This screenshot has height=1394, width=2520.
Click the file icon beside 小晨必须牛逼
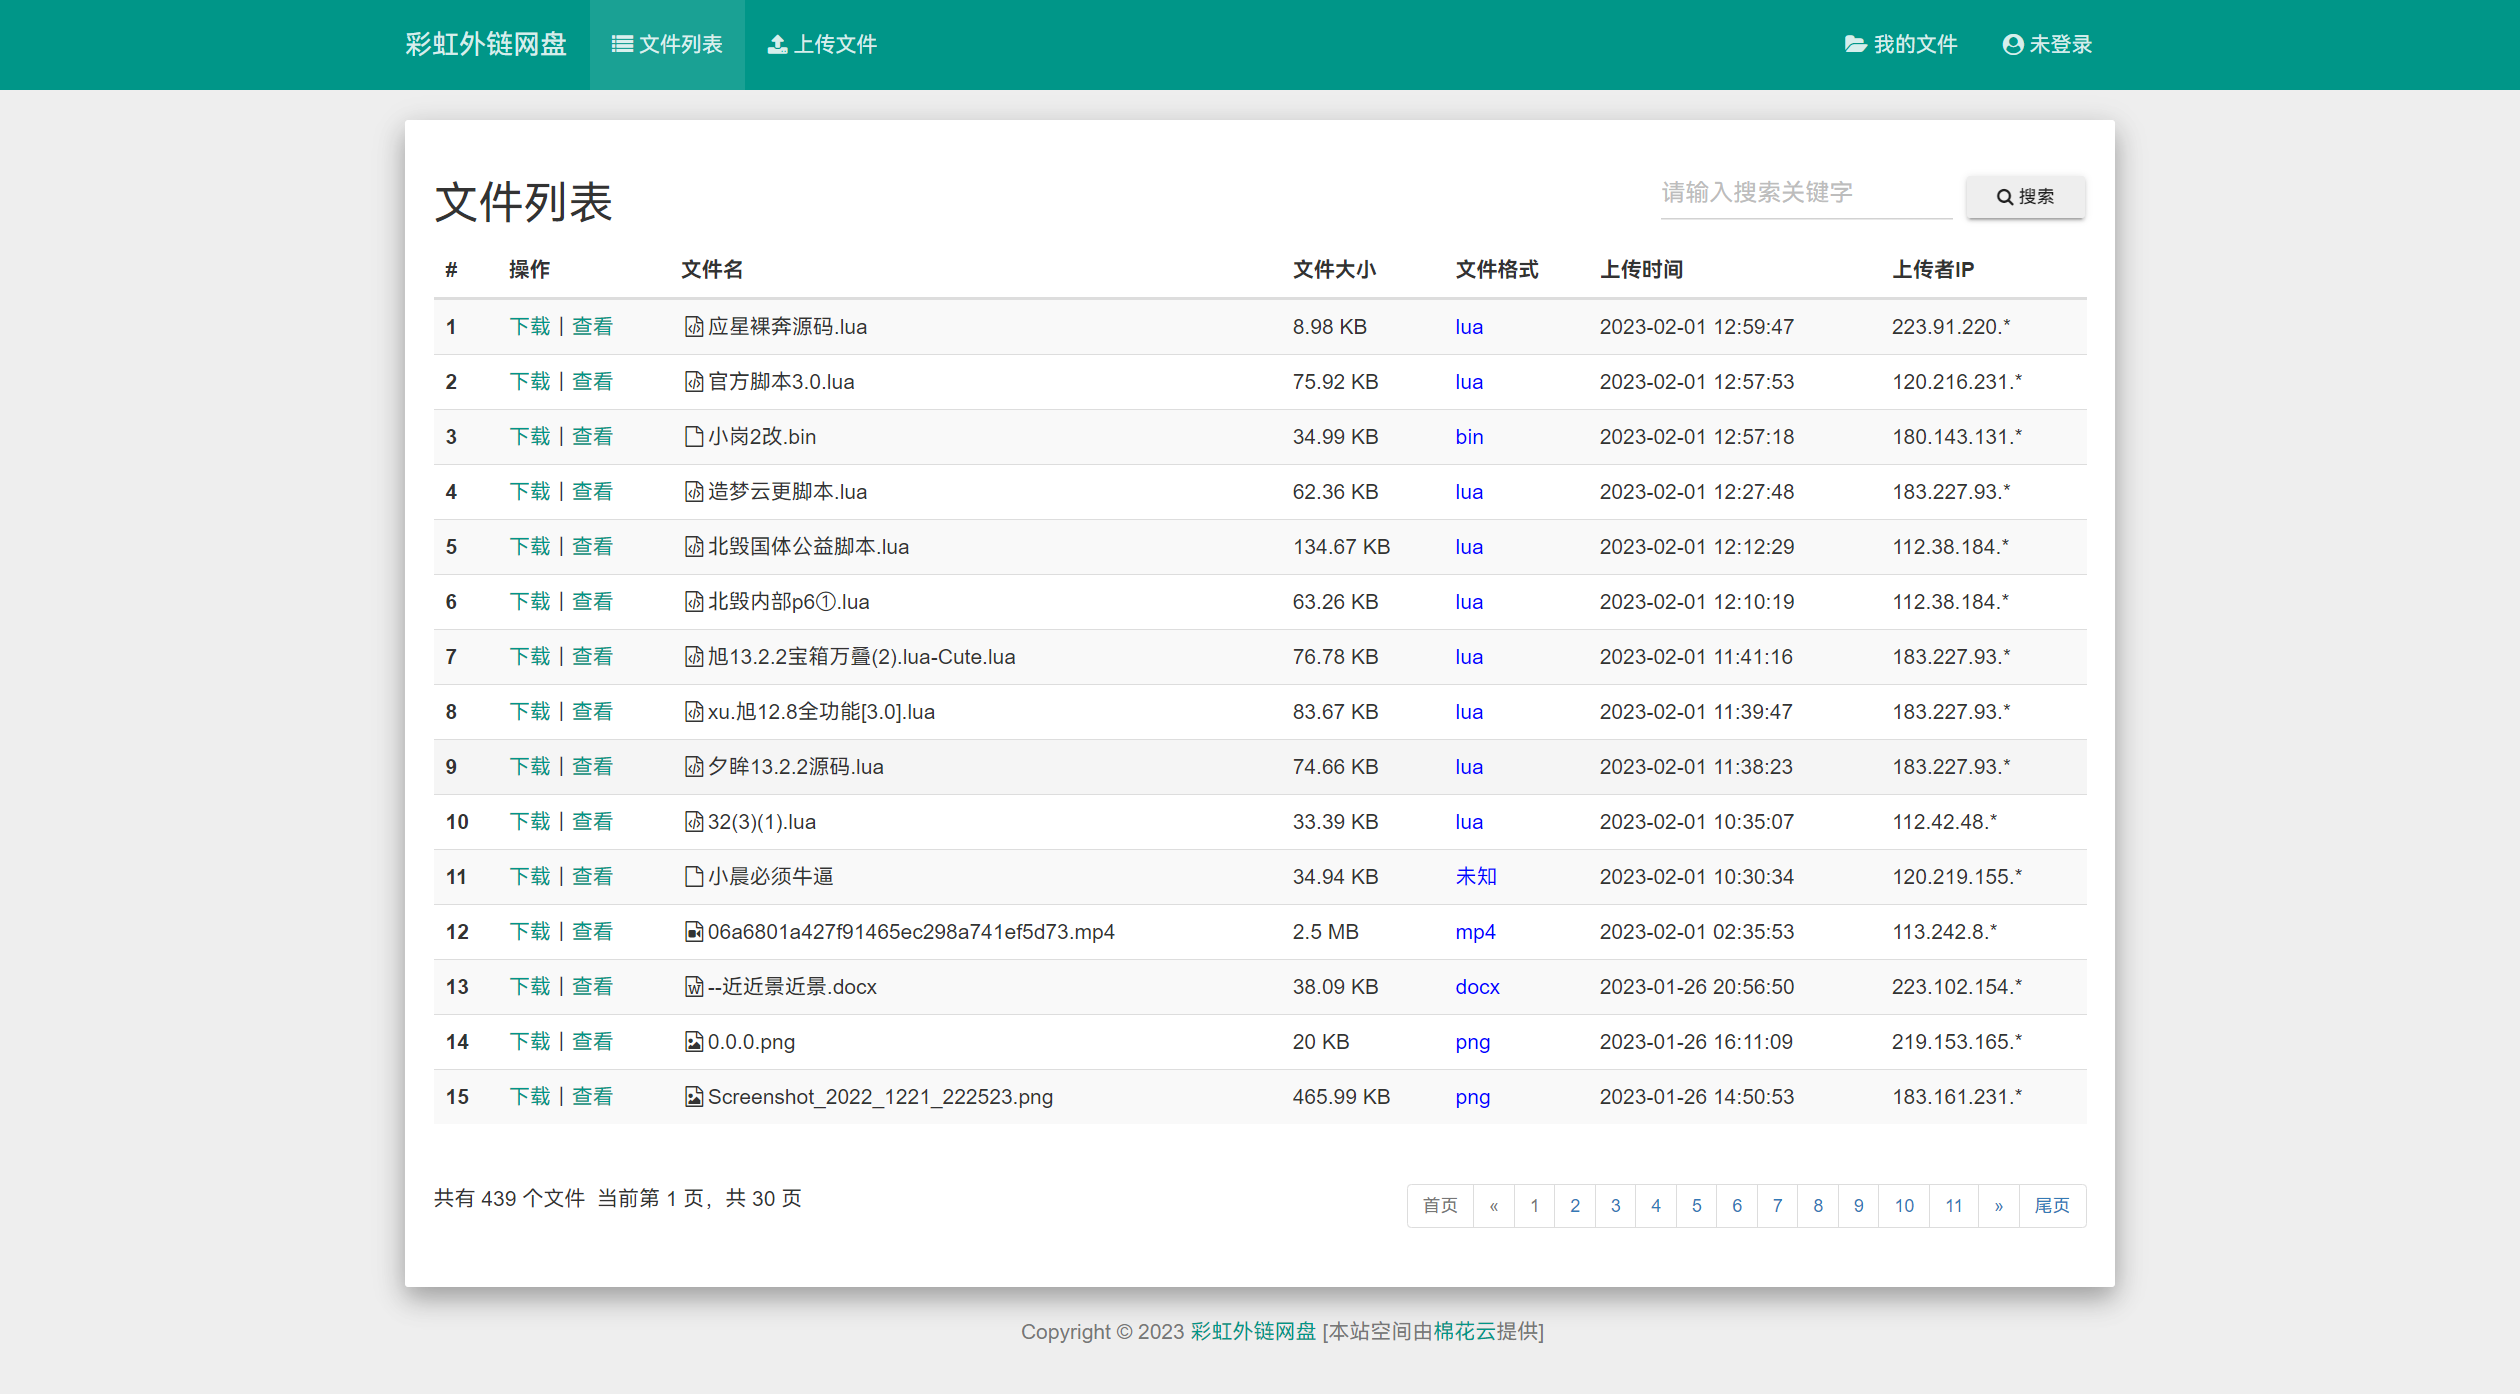pyautogui.click(x=693, y=877)
